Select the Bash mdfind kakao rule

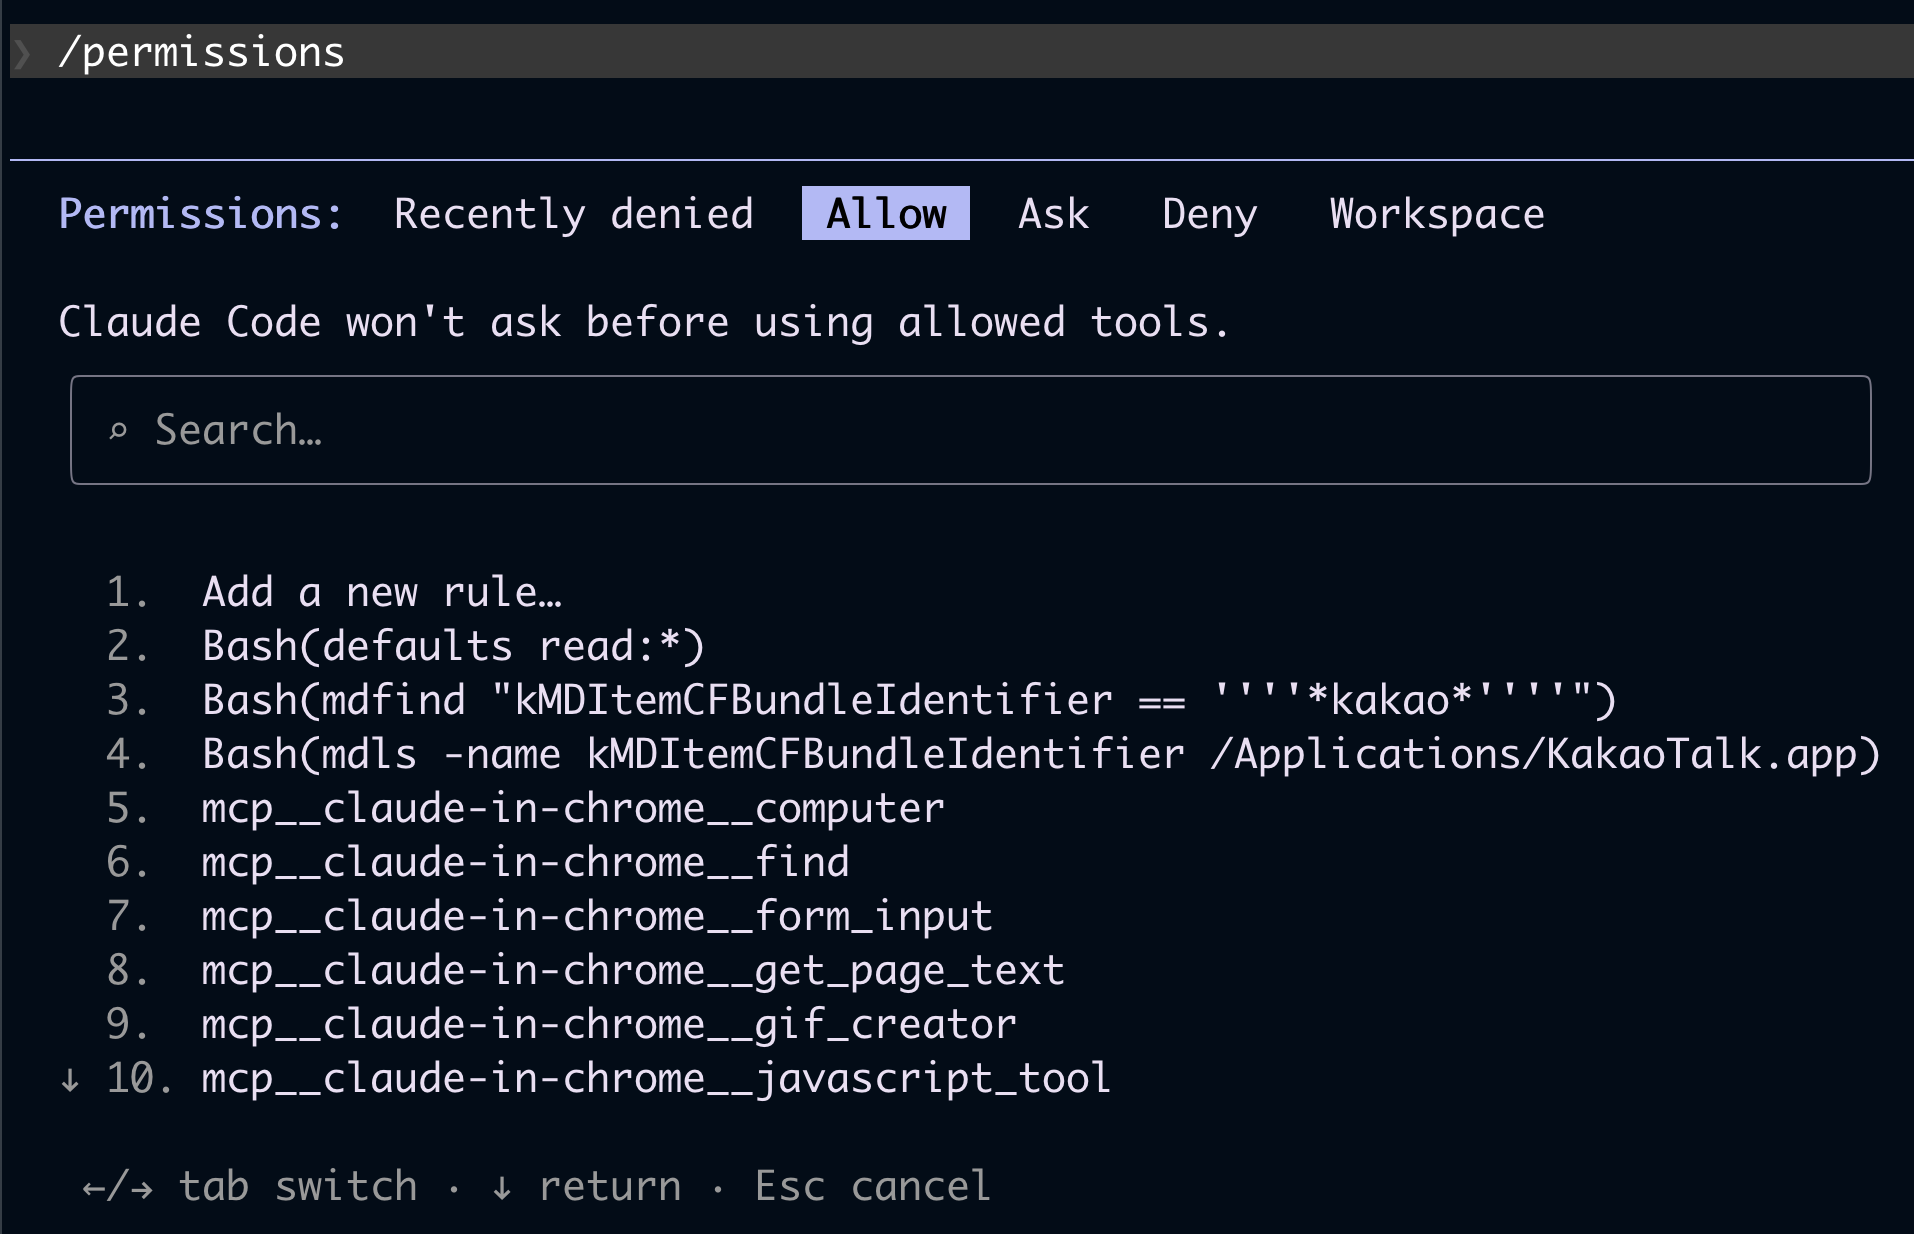(x=909, y=700)
